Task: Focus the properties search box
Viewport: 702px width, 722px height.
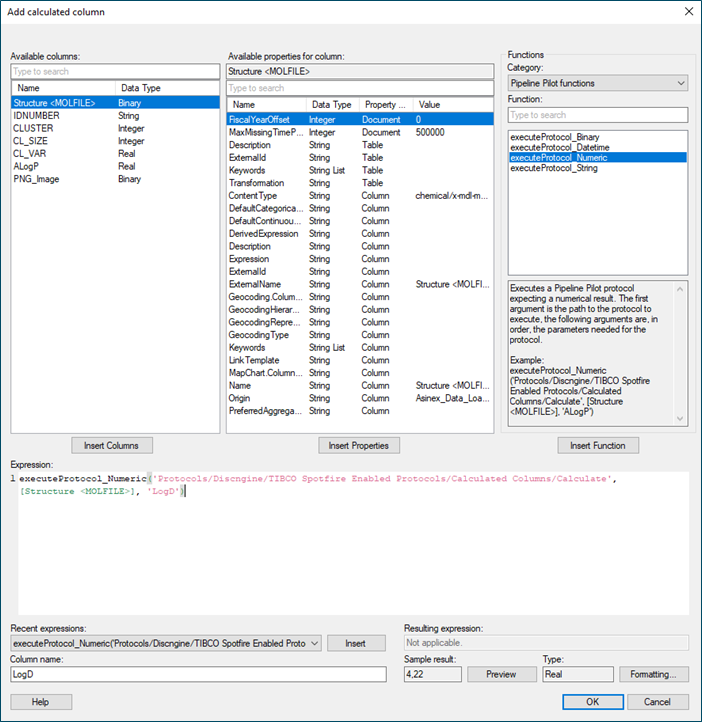Action: click(360, 88)
